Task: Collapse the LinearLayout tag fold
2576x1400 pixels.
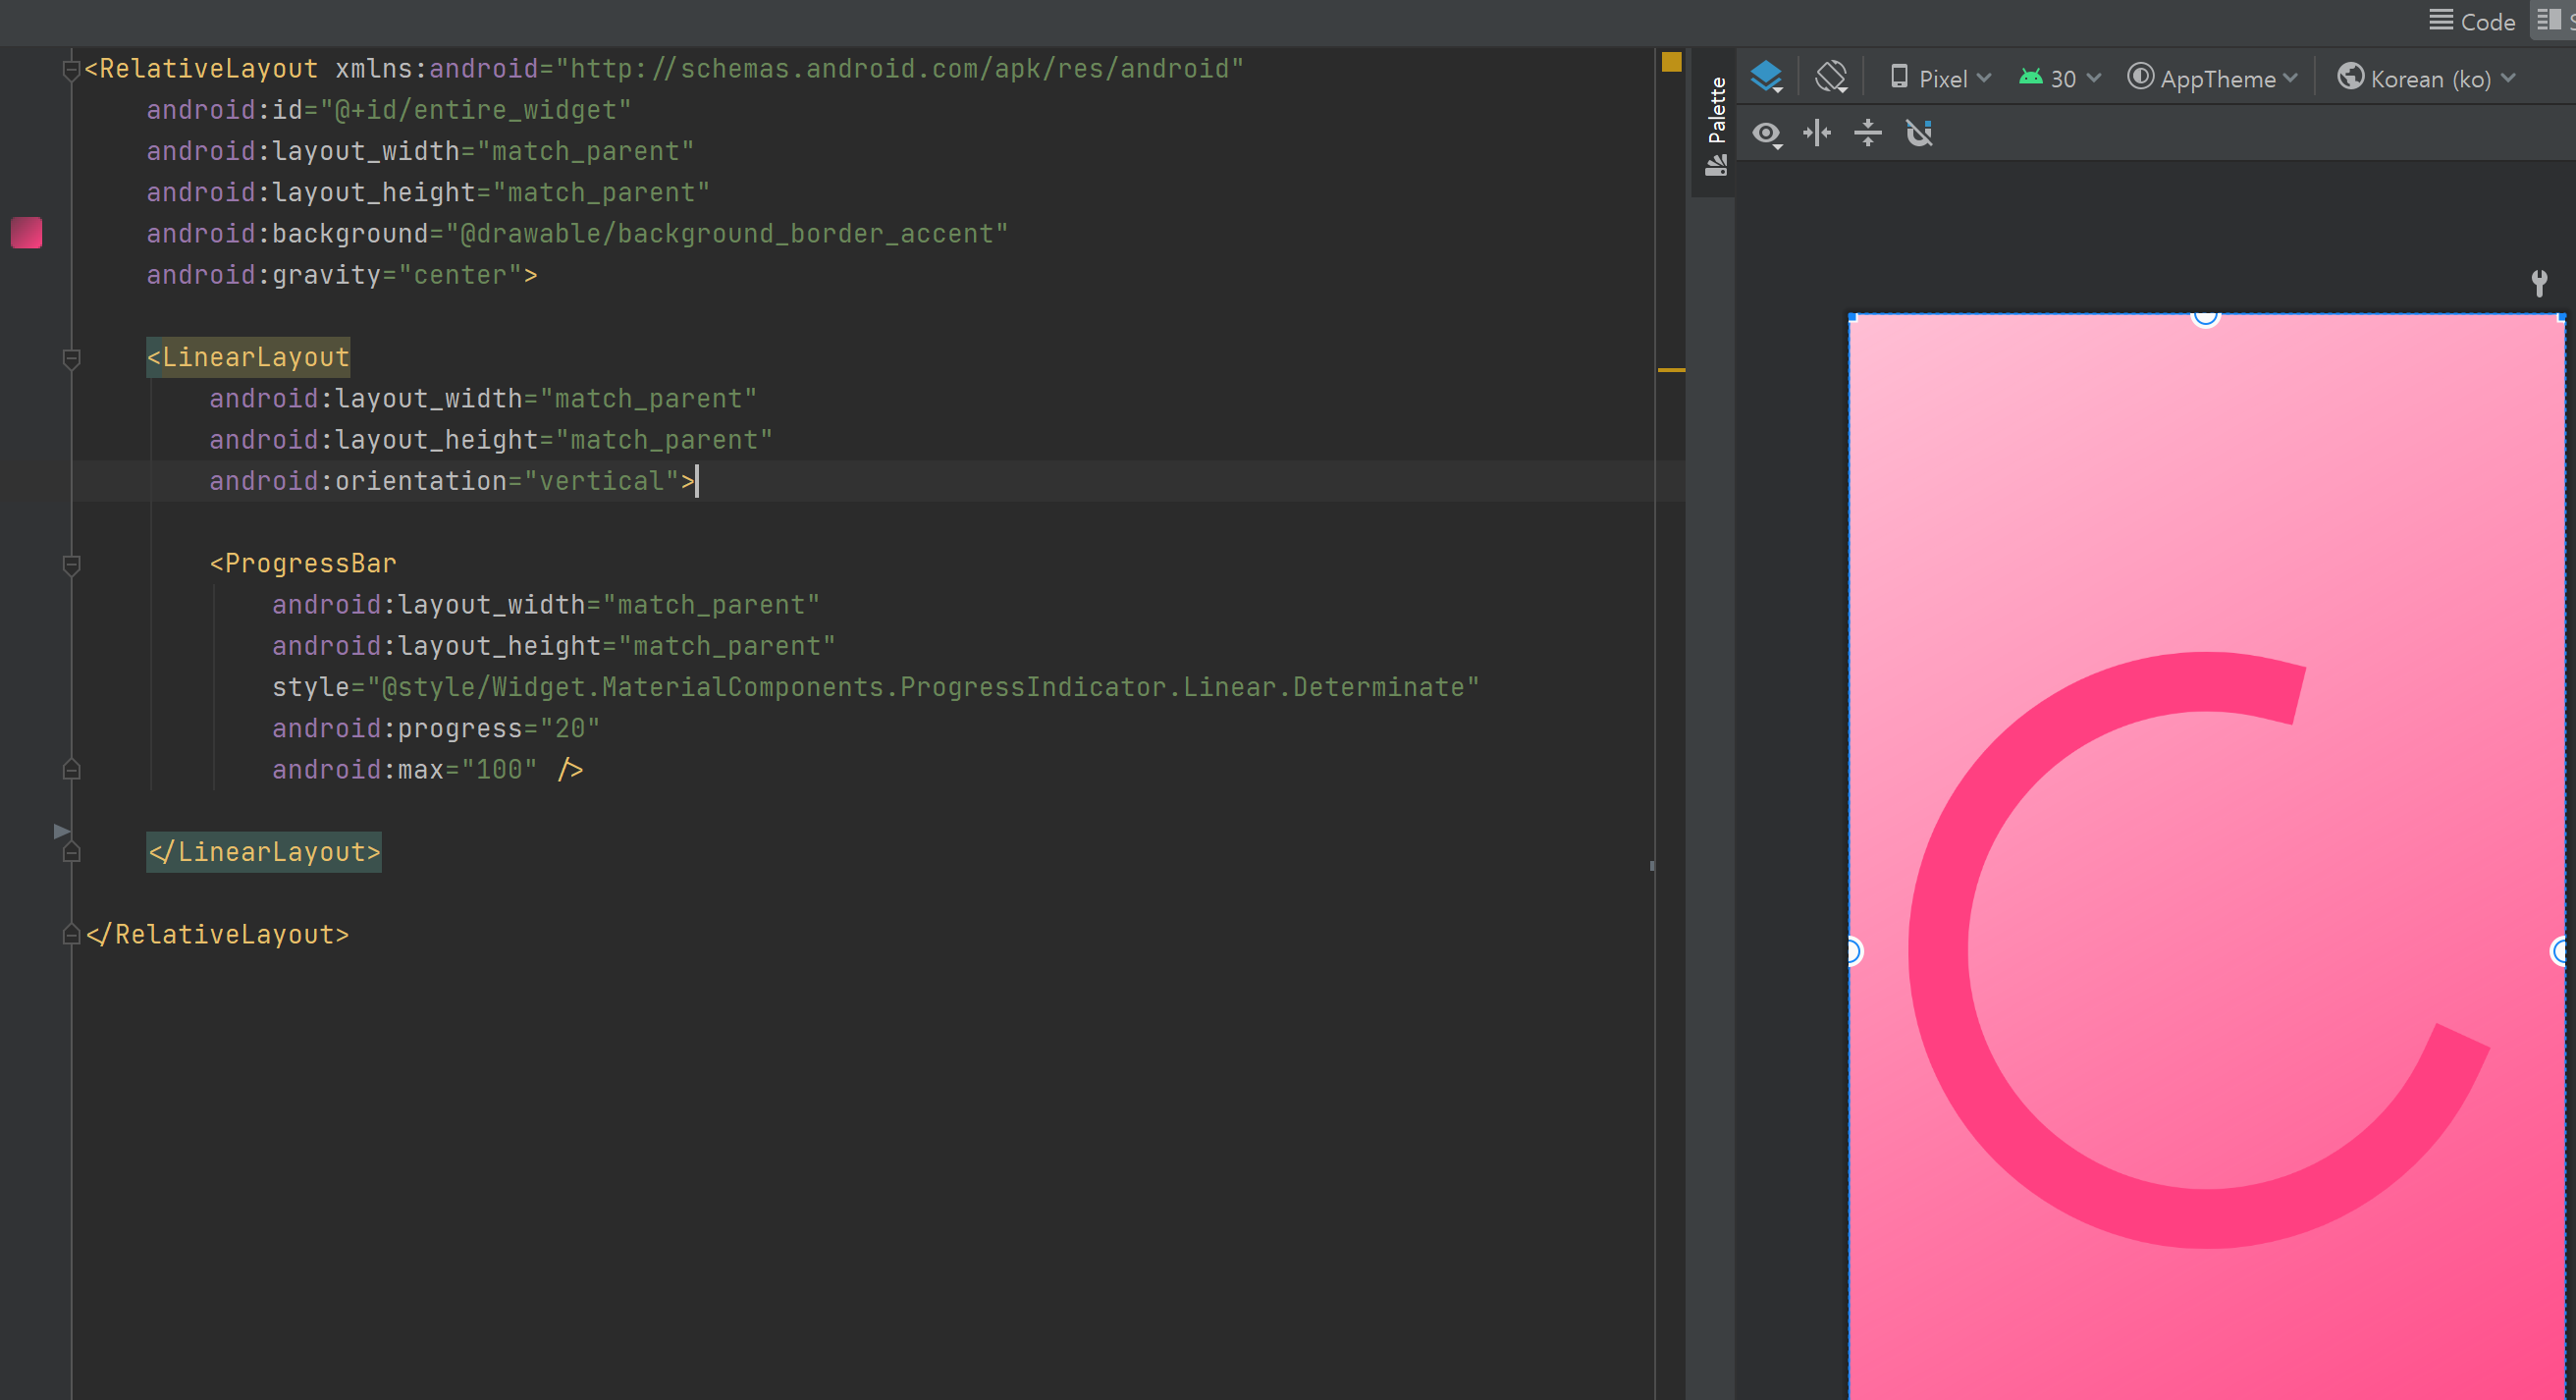Action: (71, 358)
